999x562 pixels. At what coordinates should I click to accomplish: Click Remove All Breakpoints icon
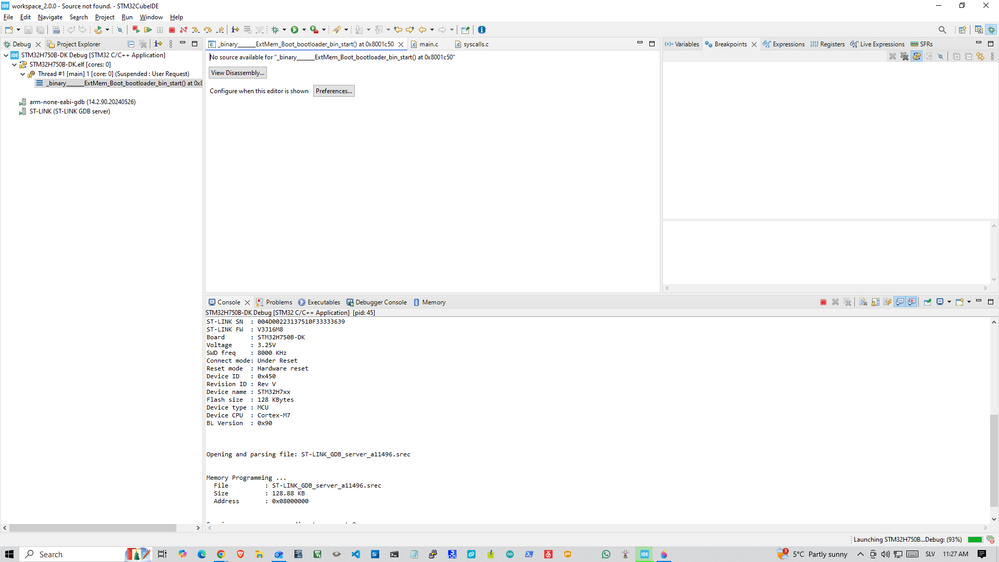click(904, 57)
